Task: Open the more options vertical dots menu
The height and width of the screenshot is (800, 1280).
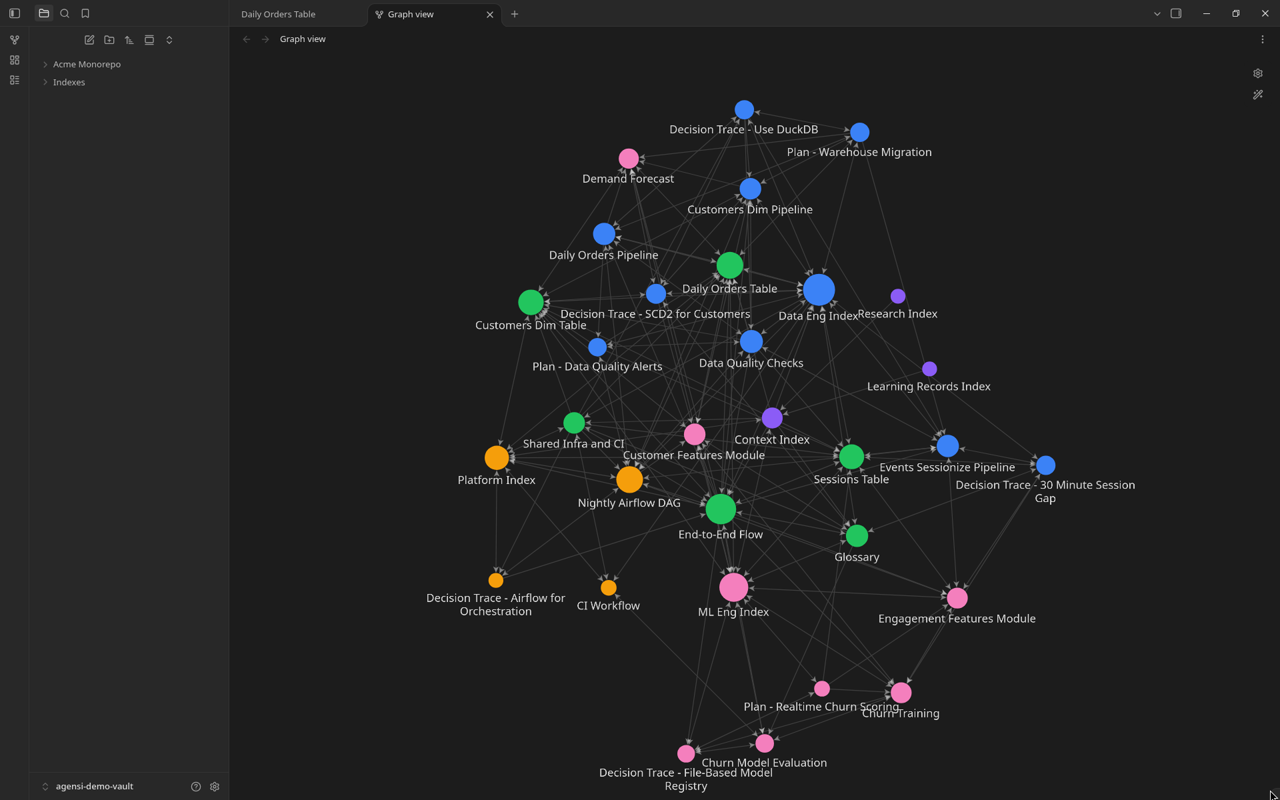Action: coord(1262,39)
